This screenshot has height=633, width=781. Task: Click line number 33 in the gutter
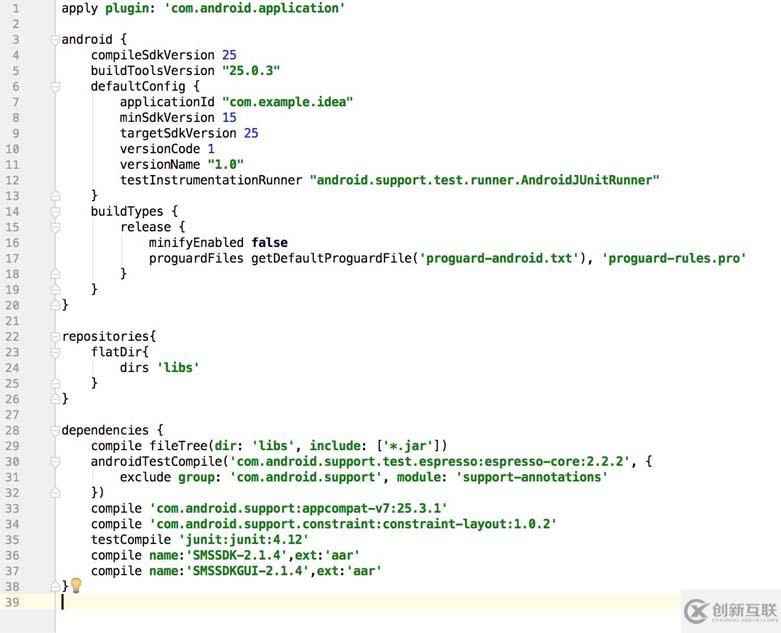click(x=12, y=508)
